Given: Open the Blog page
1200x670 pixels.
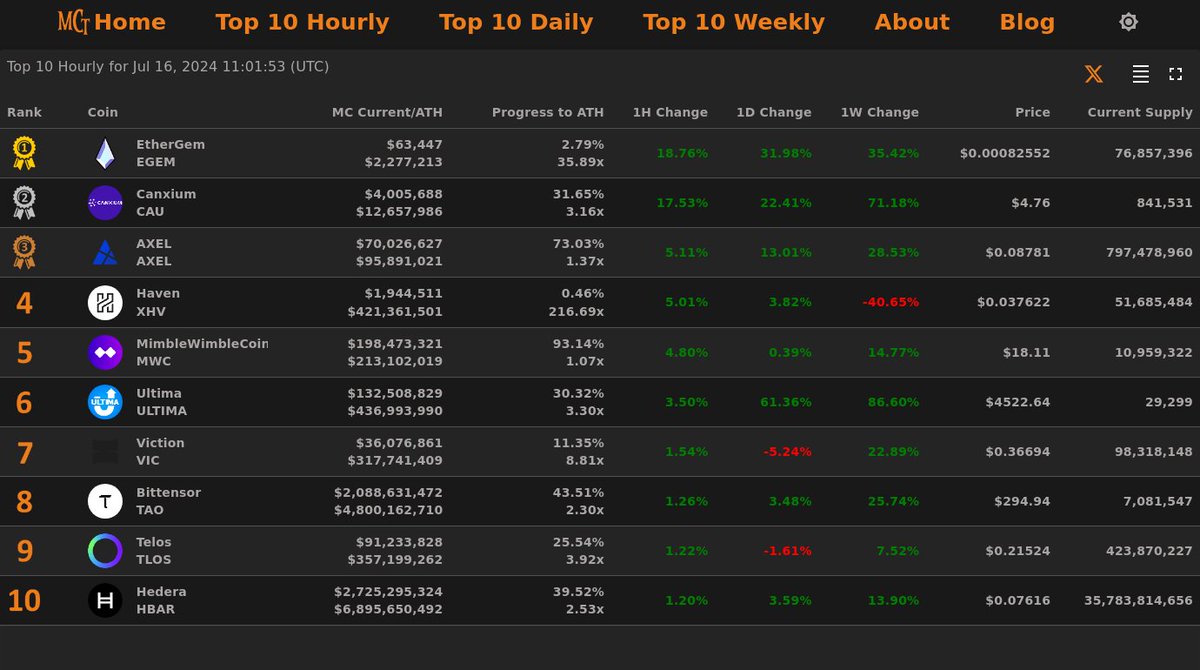Looking at the screenshot, I should tap(1027, 22).
